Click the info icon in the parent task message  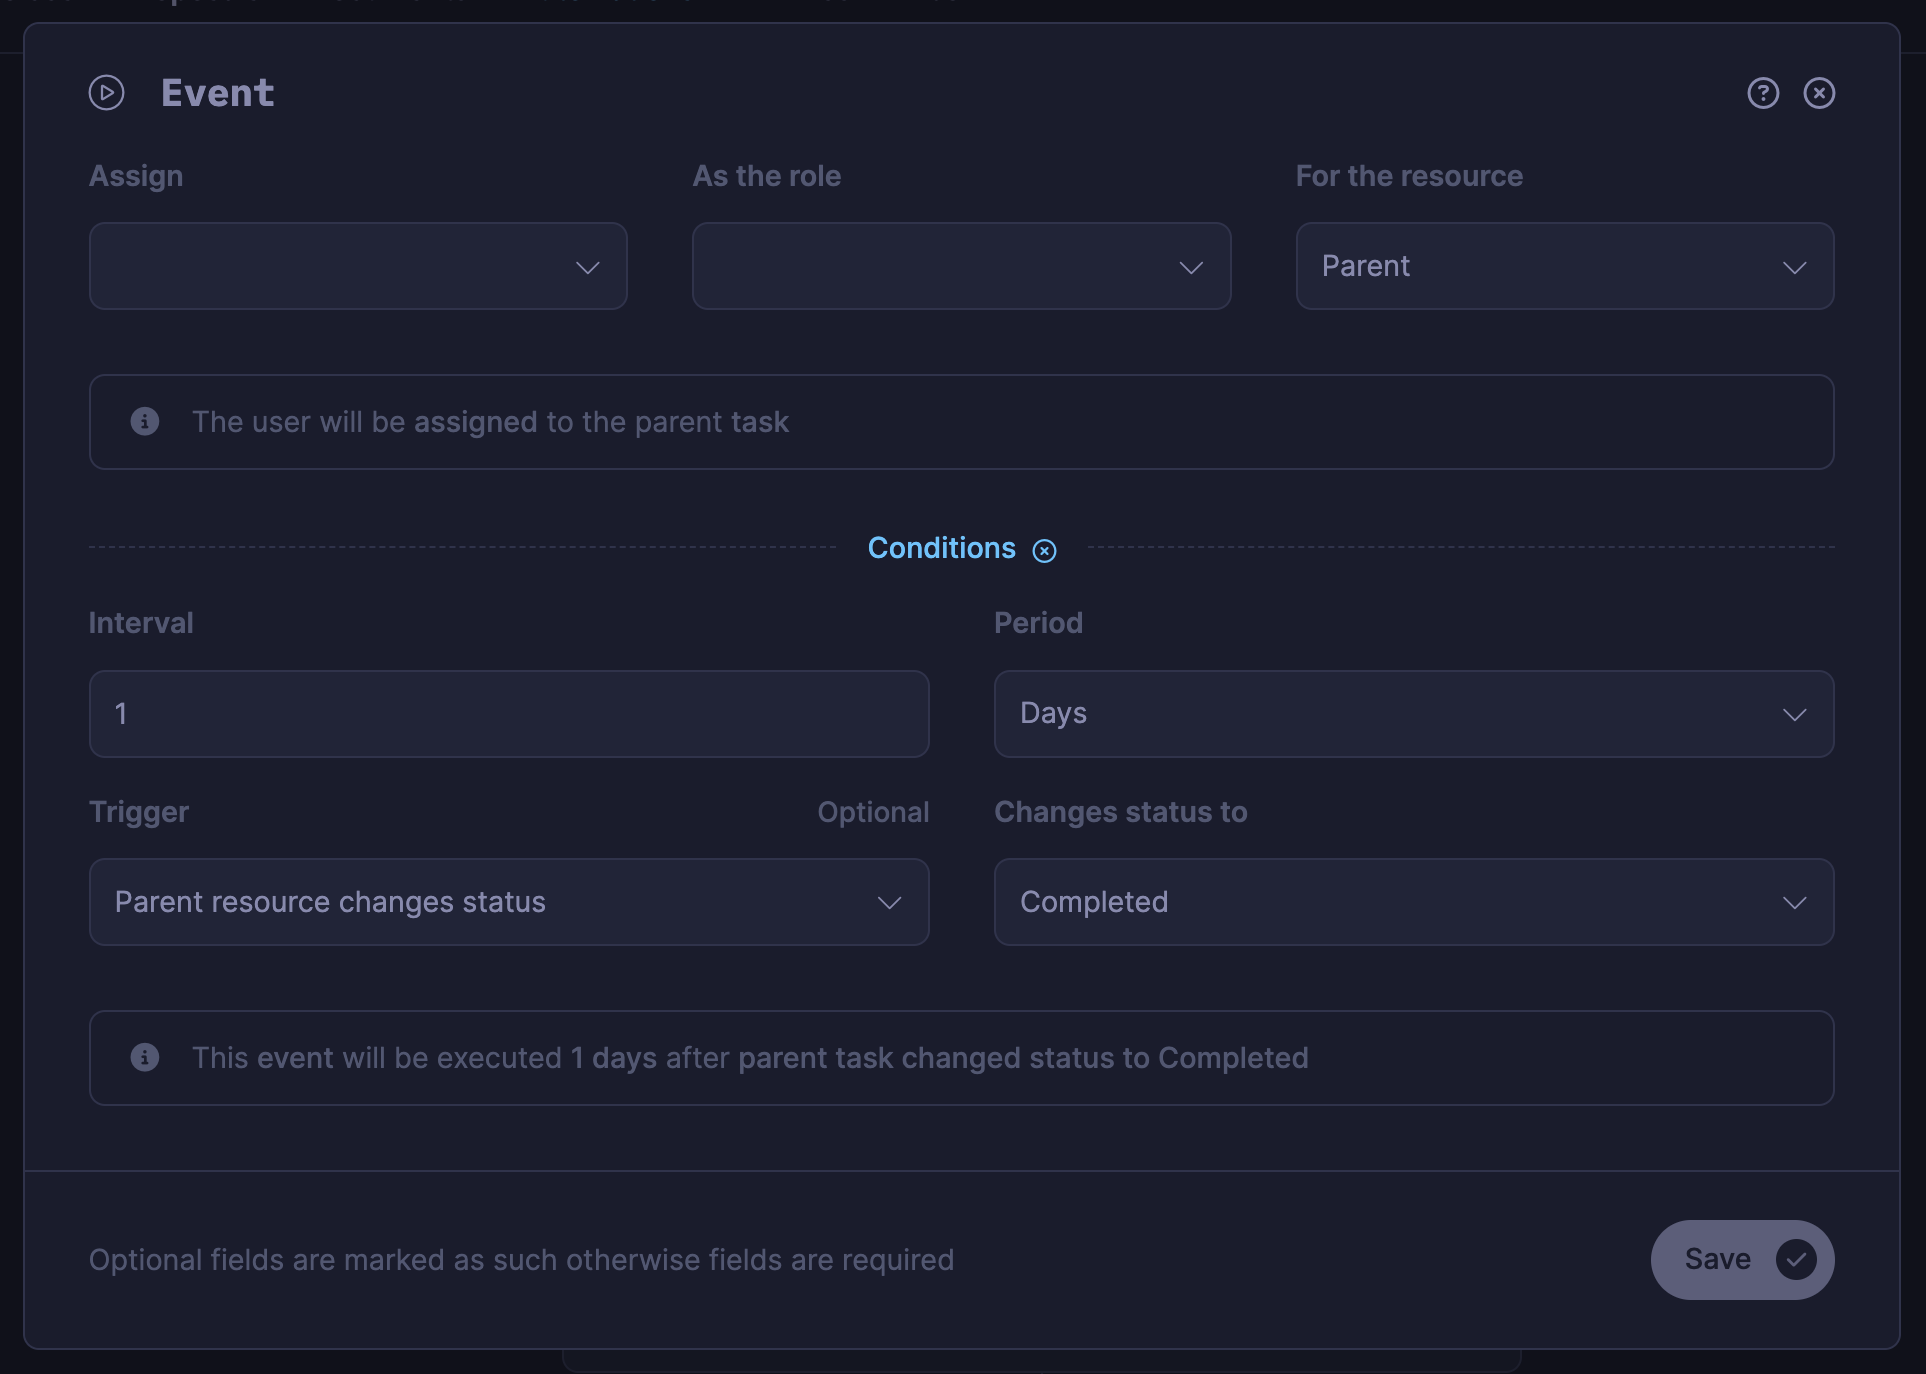(x=145, y=421)
